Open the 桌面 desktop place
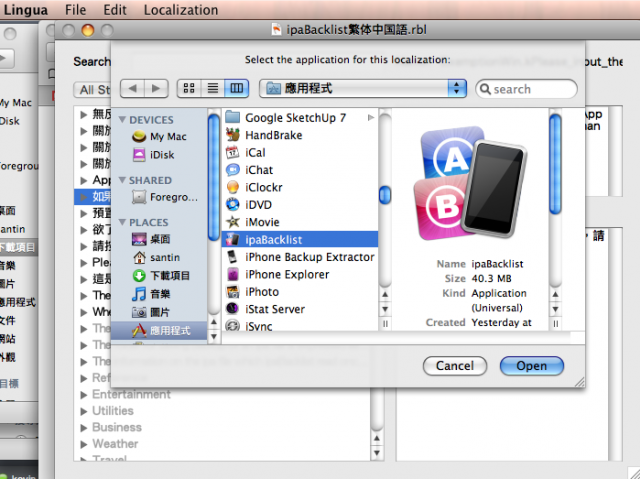Screen dimensions: 640x479 tap(151, 239)
